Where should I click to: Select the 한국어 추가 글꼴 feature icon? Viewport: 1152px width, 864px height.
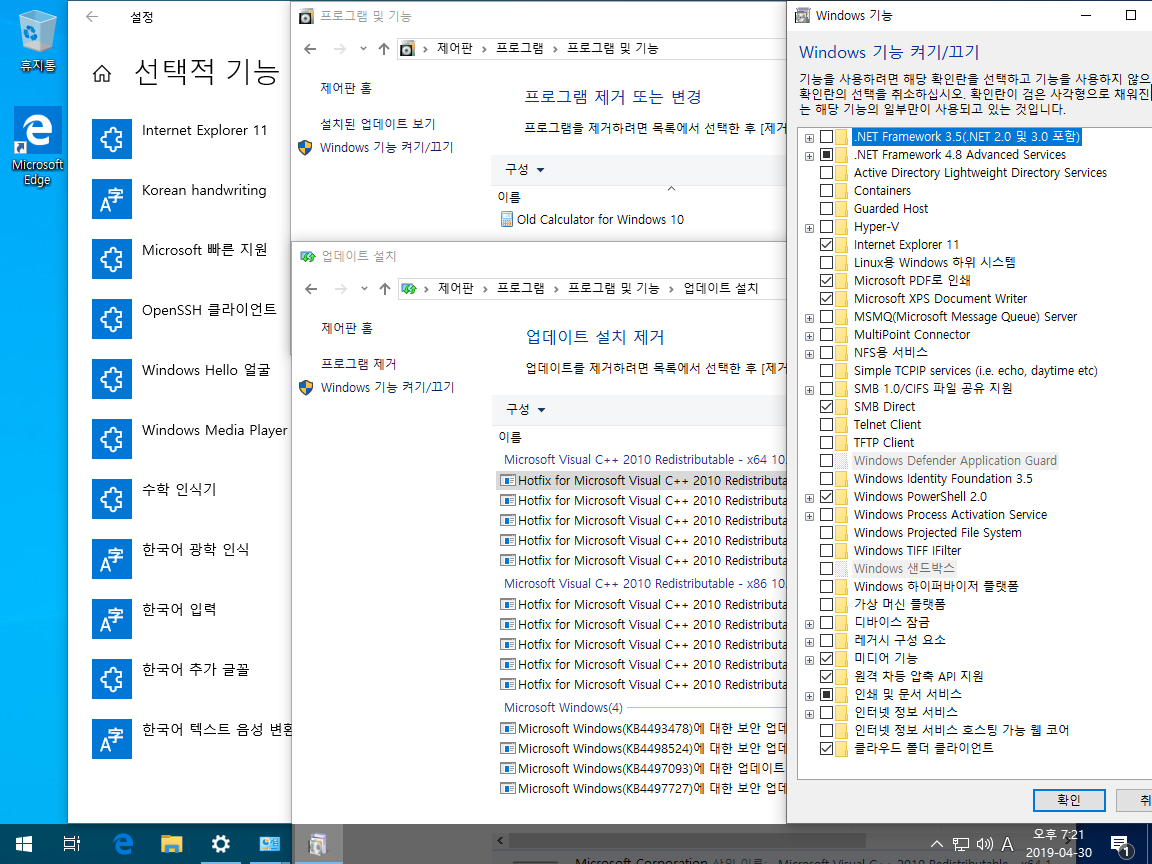(112, 679)
